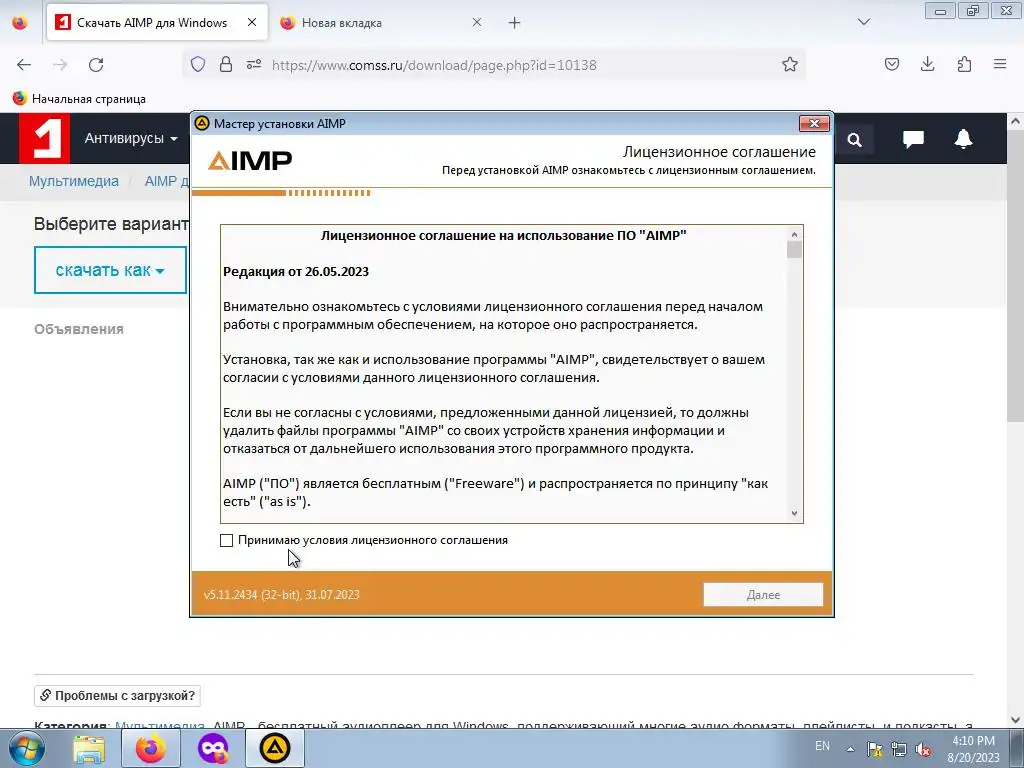The height and width of the screenshot is (768, 1024).
Task: Click the Firefox View icon in tab bar
Action: (20, 23)
